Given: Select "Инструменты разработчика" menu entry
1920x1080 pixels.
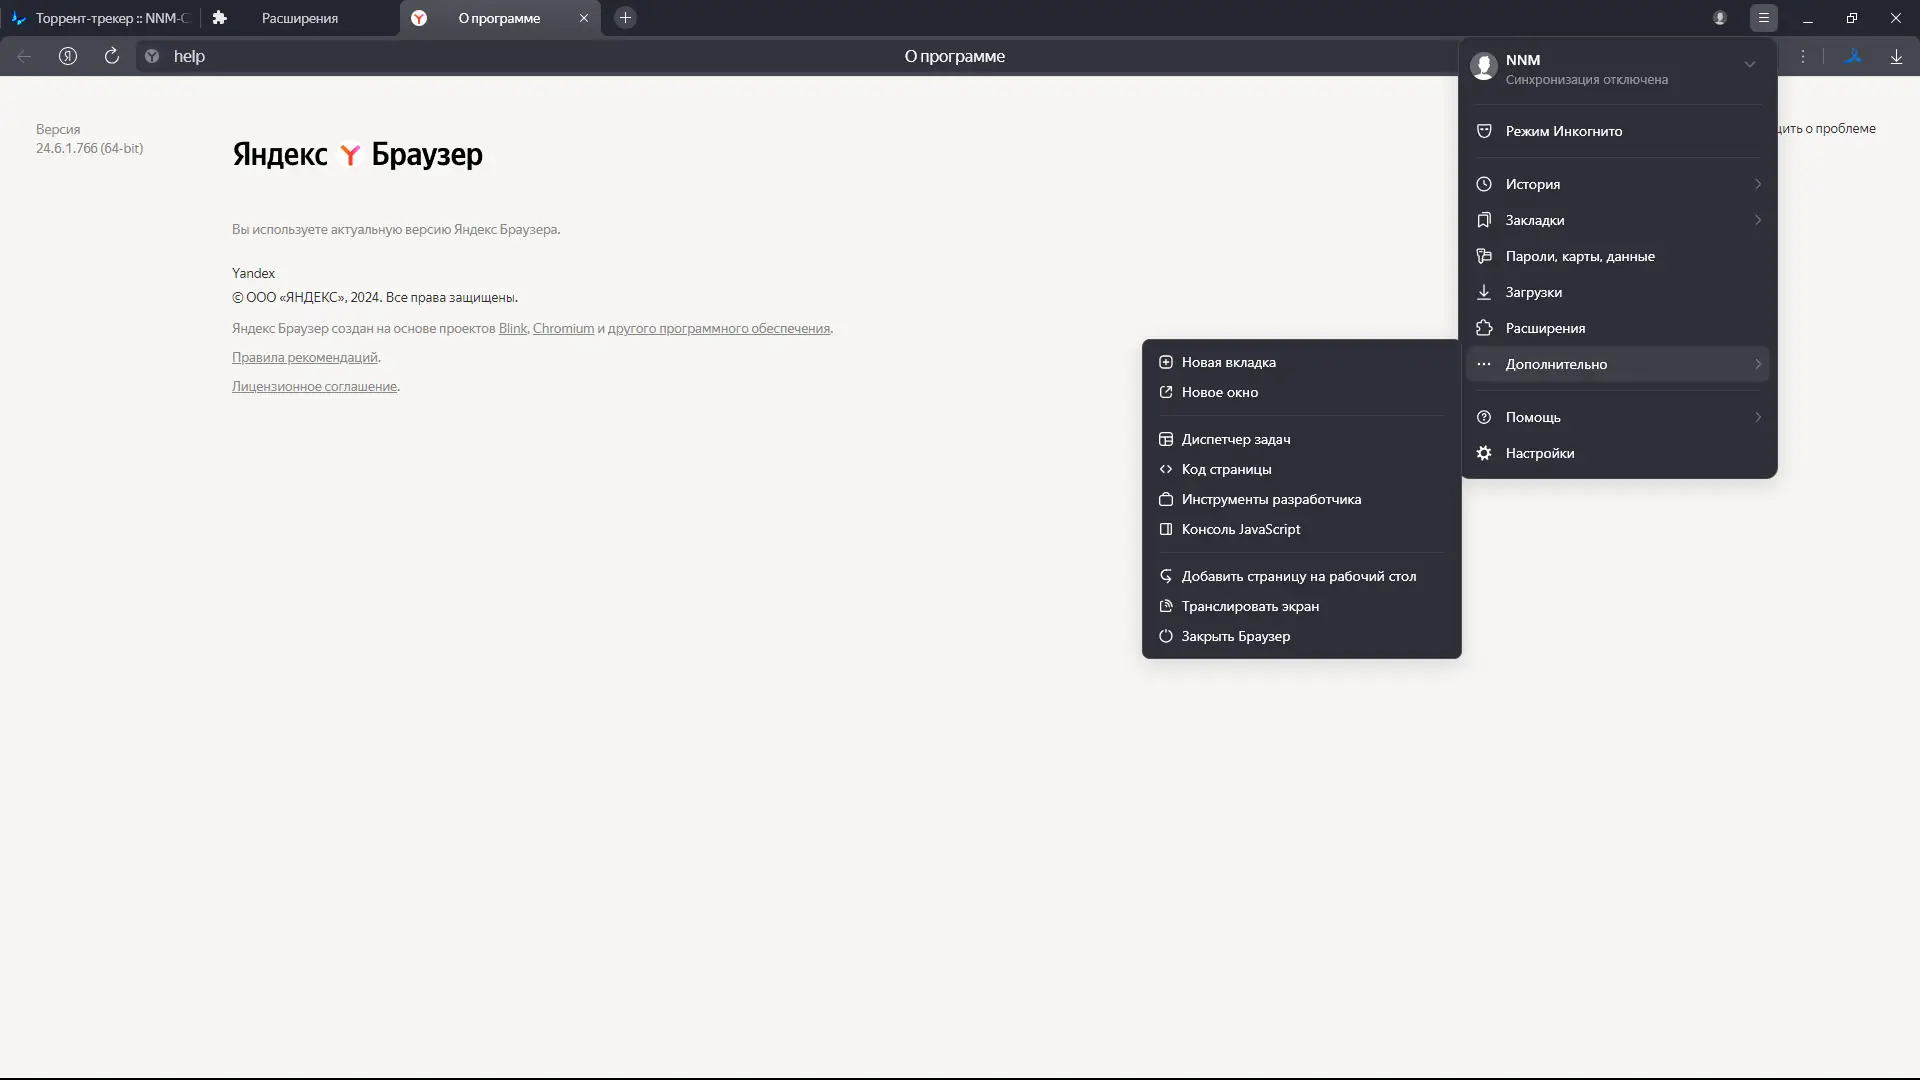Looking at the screenshot, I should 1302,499.
